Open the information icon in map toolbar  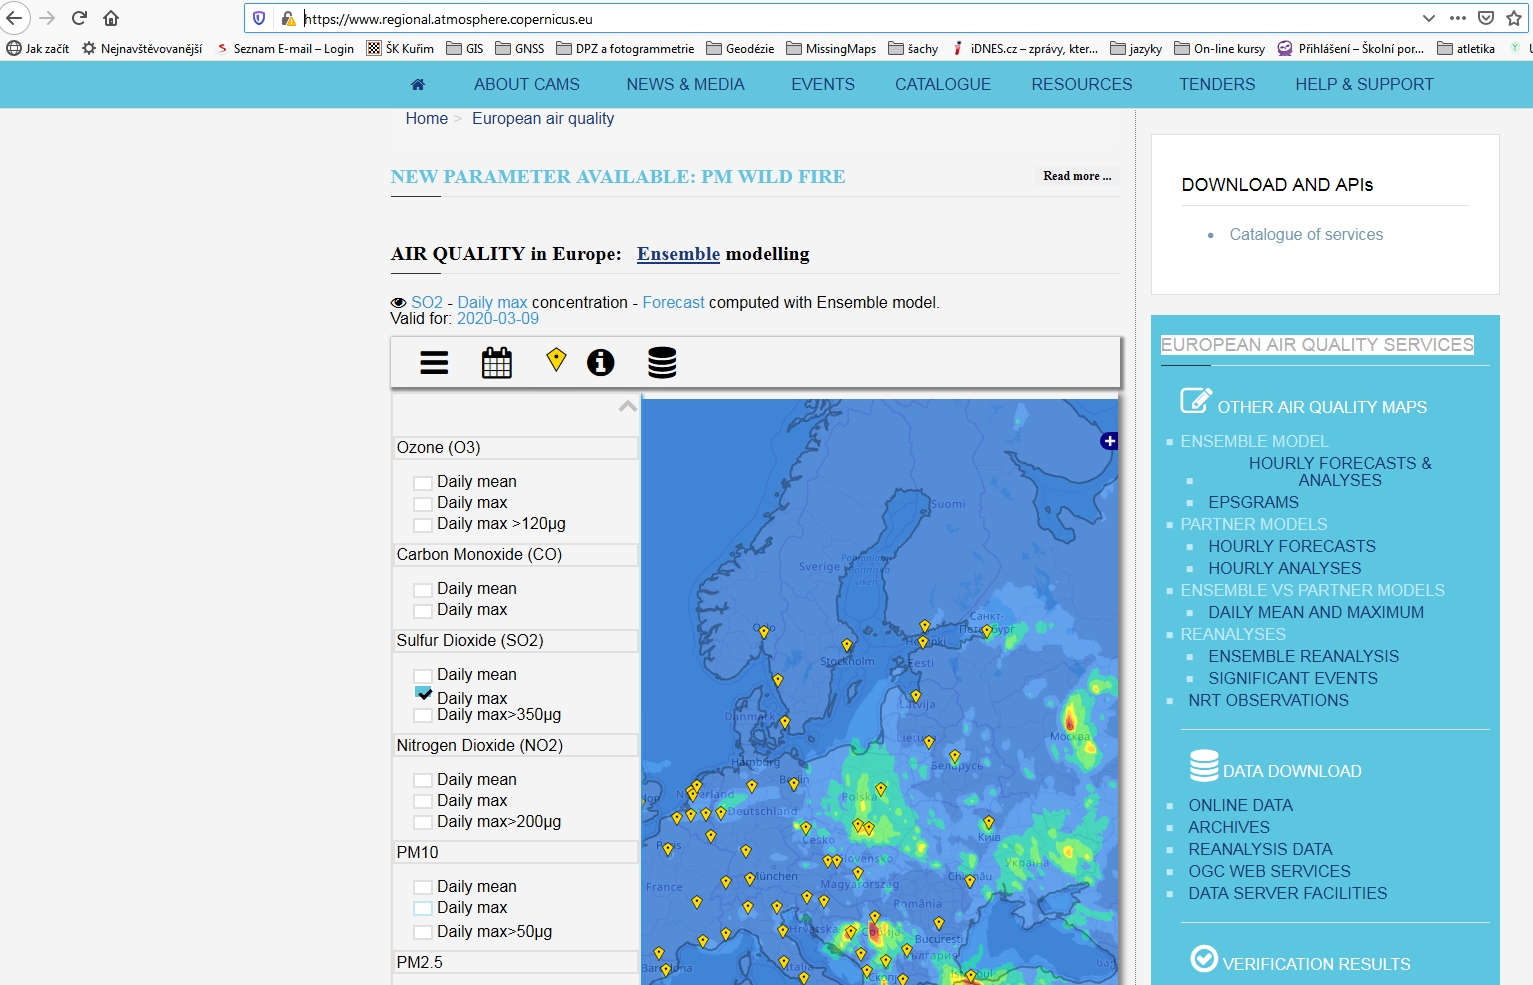pos(601,362)
